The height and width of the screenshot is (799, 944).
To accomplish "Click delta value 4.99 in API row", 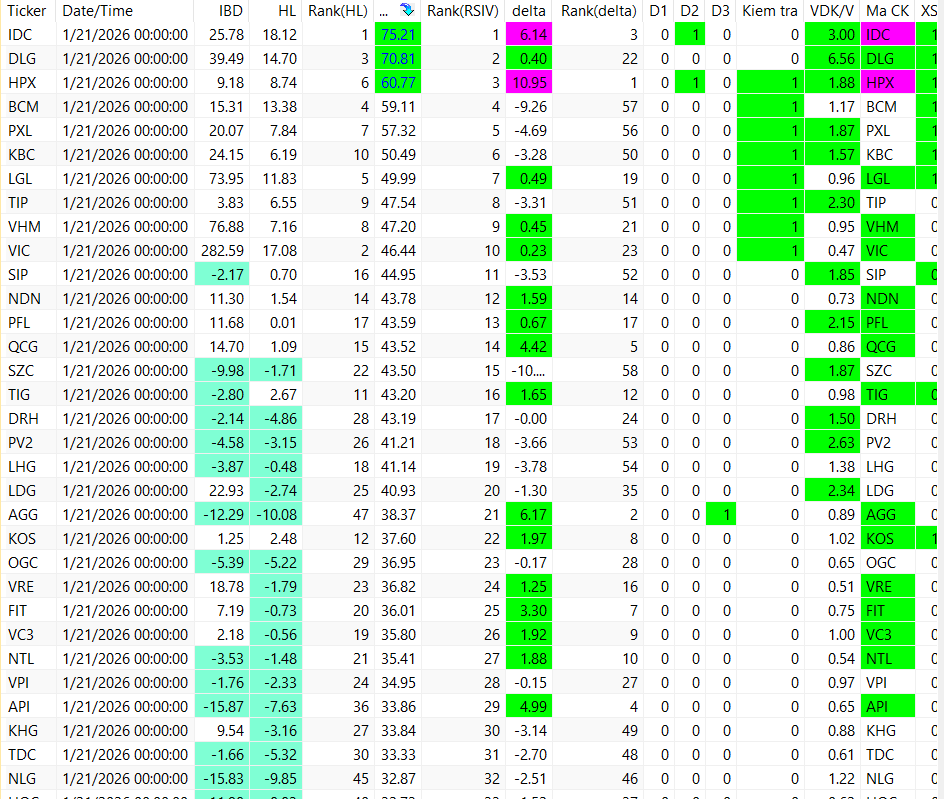I will click(529, 706).
